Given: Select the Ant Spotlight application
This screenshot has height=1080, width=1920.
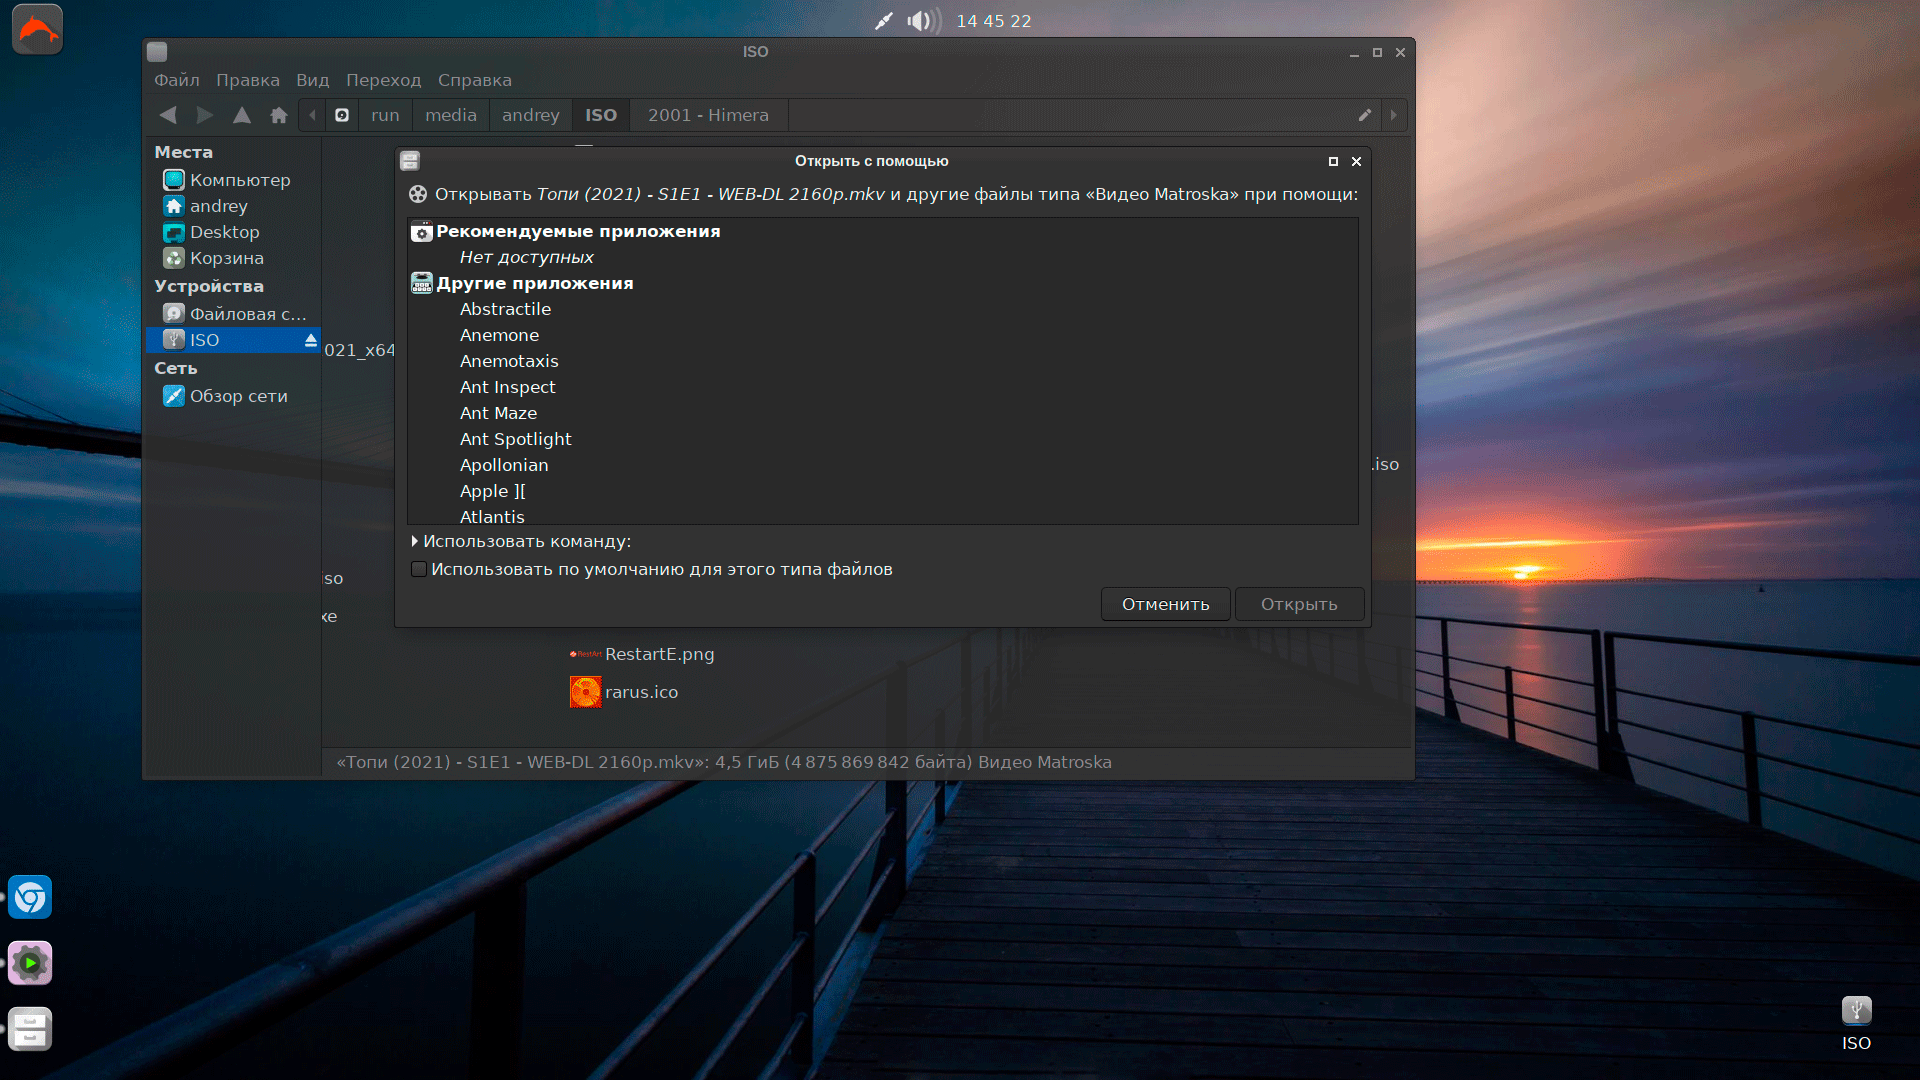Looking at the screenshot, I should coord(515,439).
